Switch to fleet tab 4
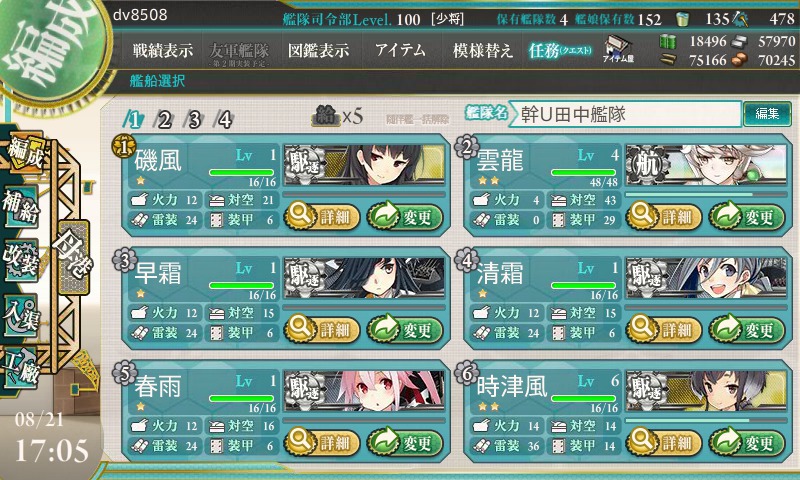 point(225,120)
